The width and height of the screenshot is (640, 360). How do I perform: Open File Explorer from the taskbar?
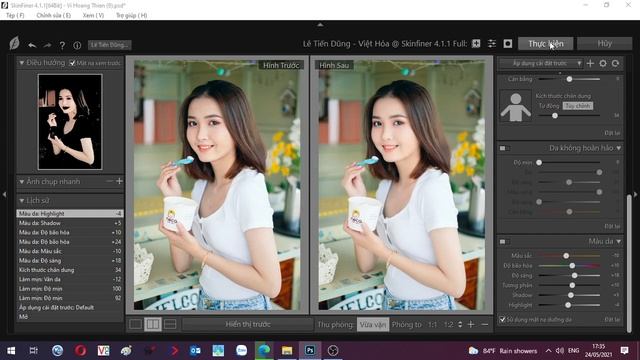click(x=287, y=351)
